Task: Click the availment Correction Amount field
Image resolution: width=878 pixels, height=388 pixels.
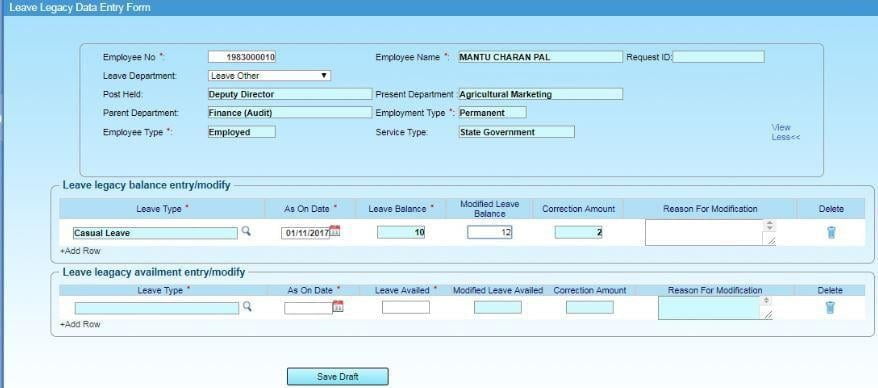Action: coord(590,307)
